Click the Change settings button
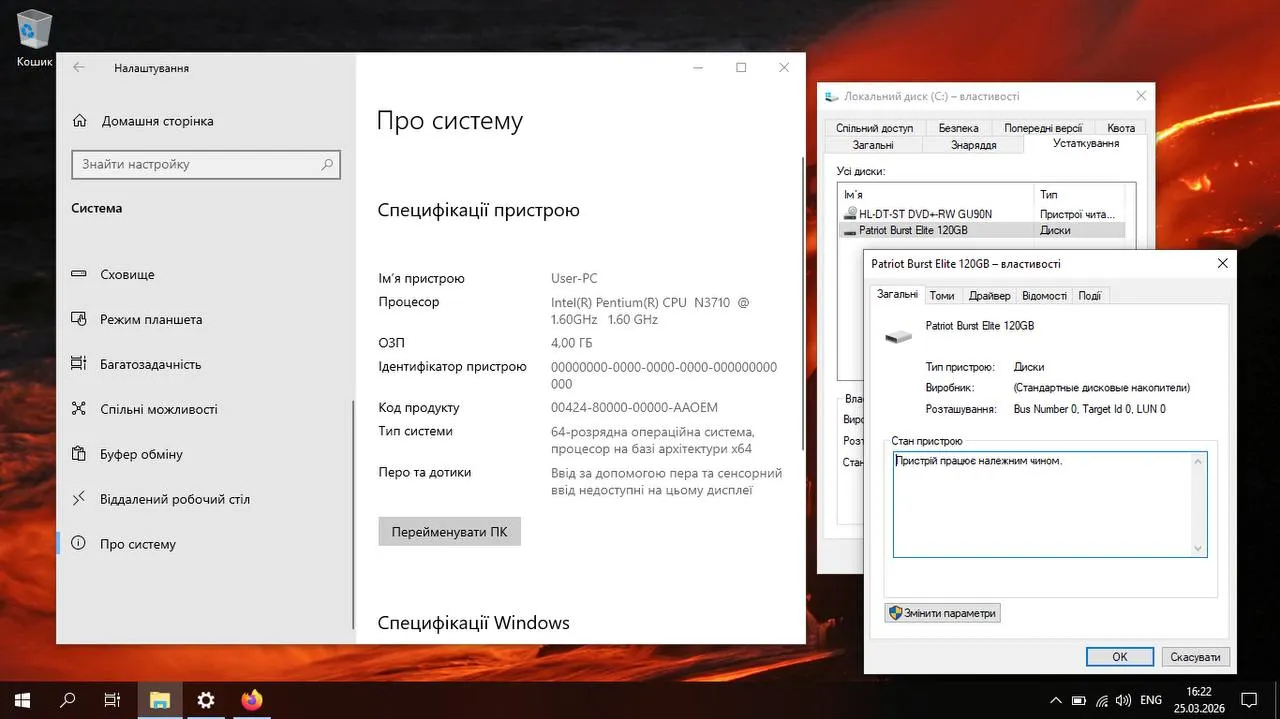 tap(942, 613)
